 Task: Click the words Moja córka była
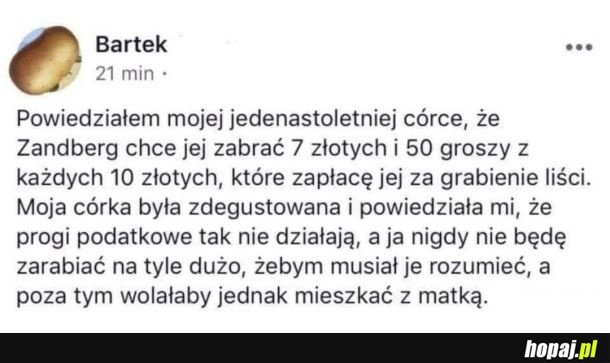[x=99, y=207]
